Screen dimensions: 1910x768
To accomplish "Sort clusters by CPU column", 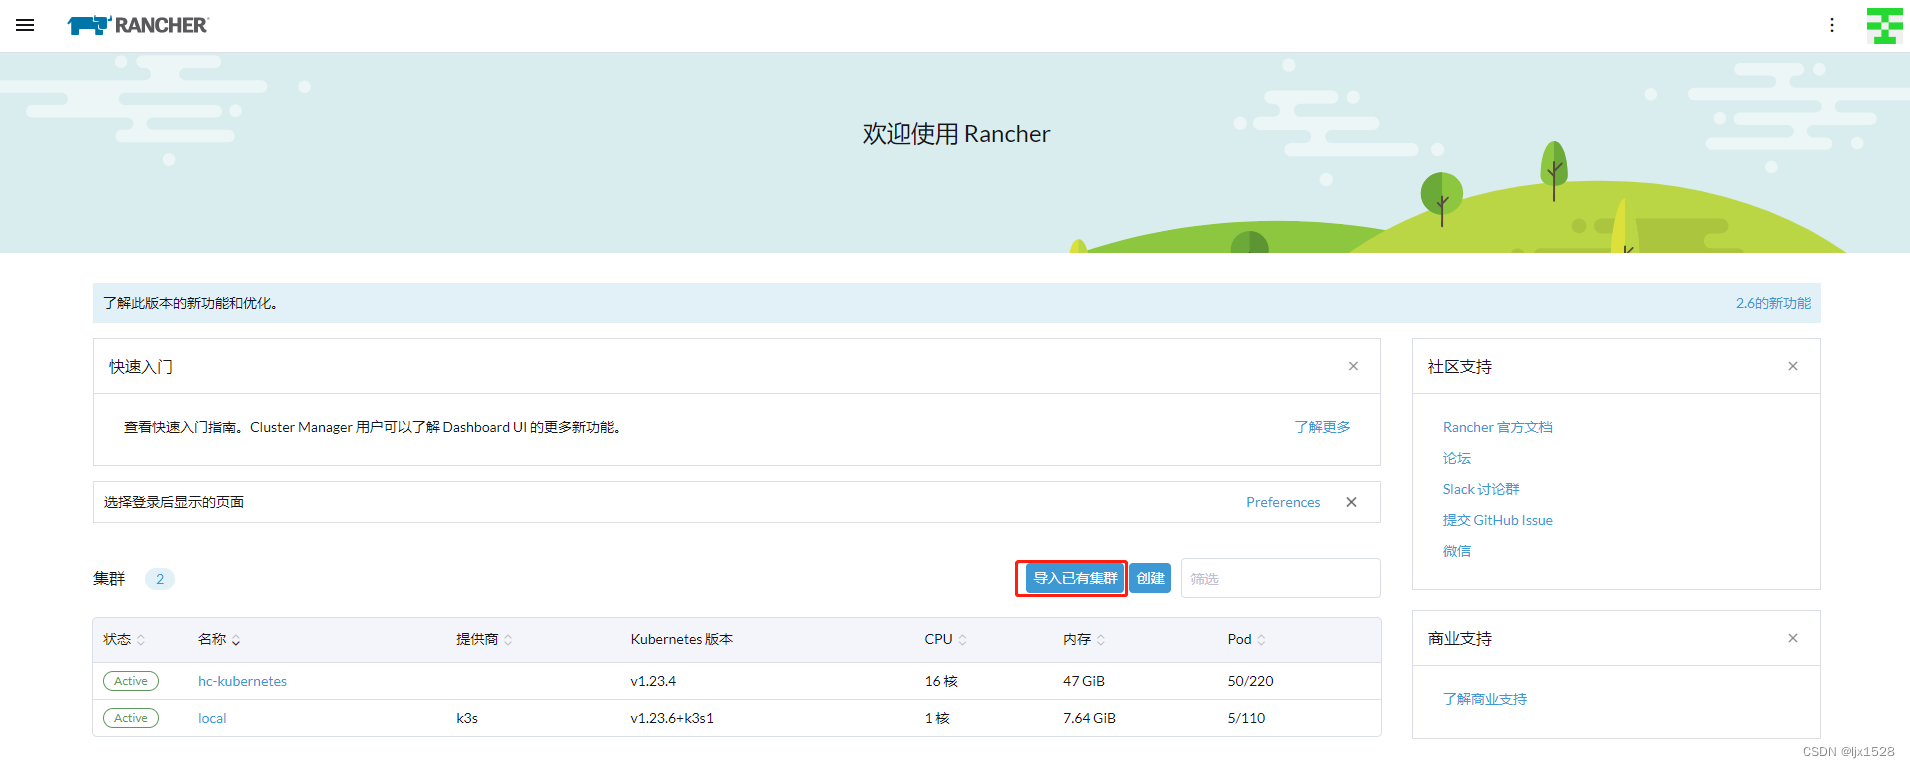I will pos(945,639).
